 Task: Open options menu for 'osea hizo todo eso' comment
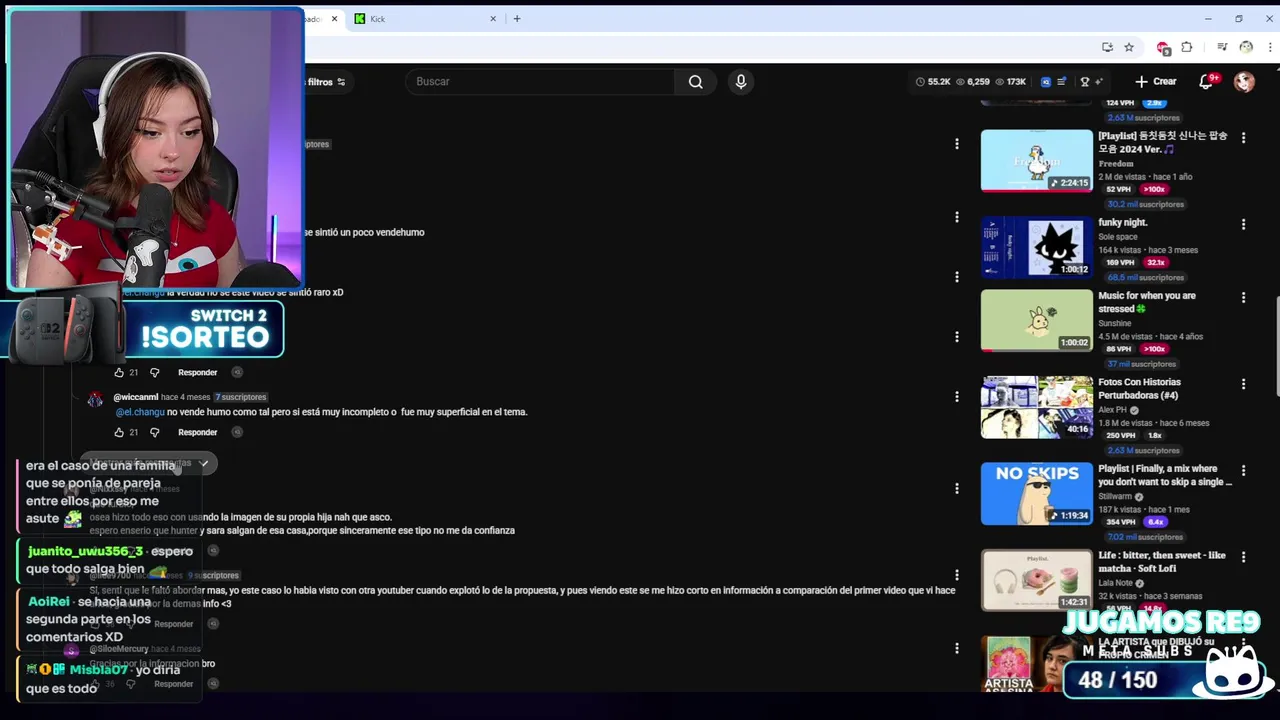tap(957, 489)
